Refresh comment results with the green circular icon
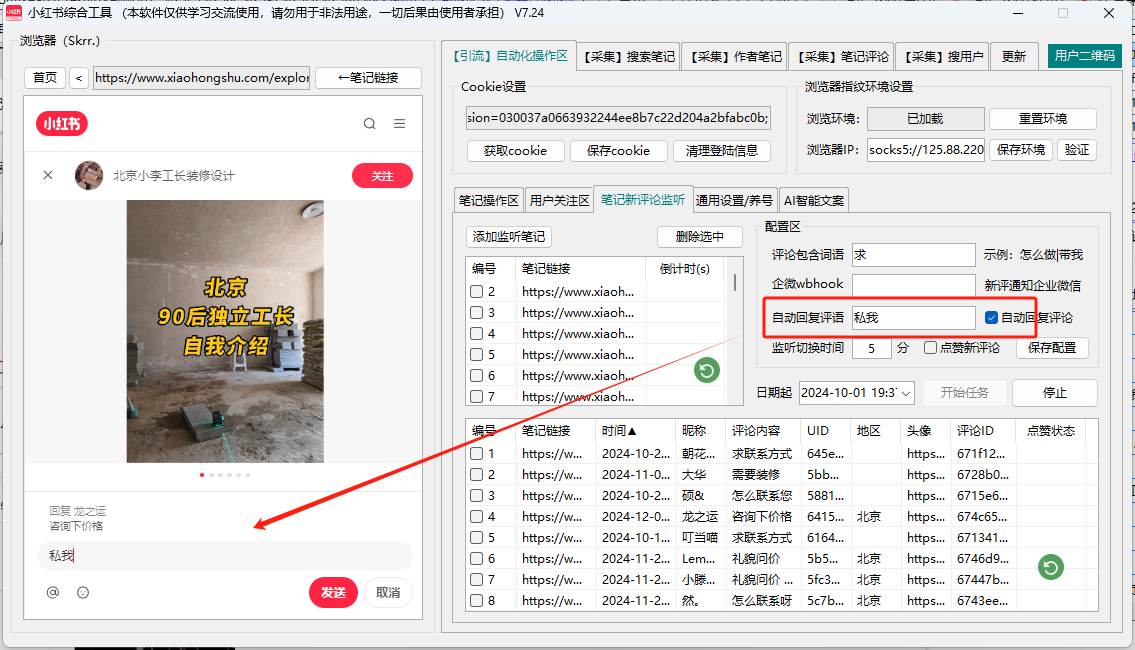Image resolution: width=1135 pixels, height=650 pixels. click(x=1050, y=567)
